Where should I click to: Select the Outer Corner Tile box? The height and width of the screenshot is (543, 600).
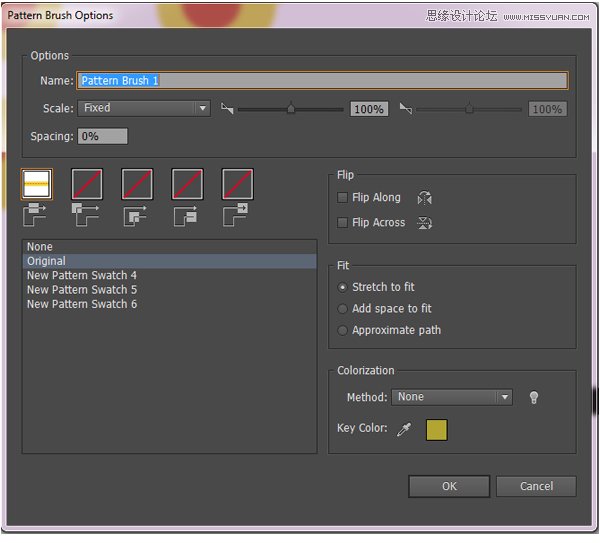tap(87, 184)
